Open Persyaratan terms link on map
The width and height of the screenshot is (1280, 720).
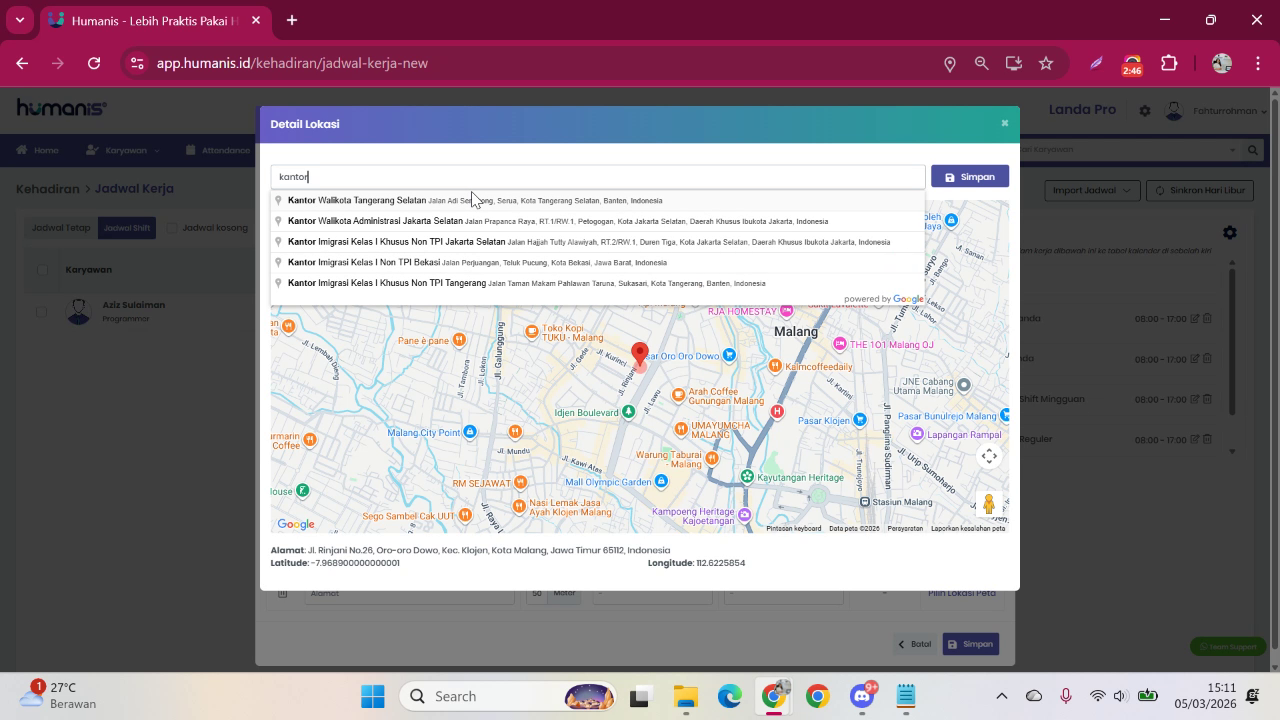(x=905, y=528)
